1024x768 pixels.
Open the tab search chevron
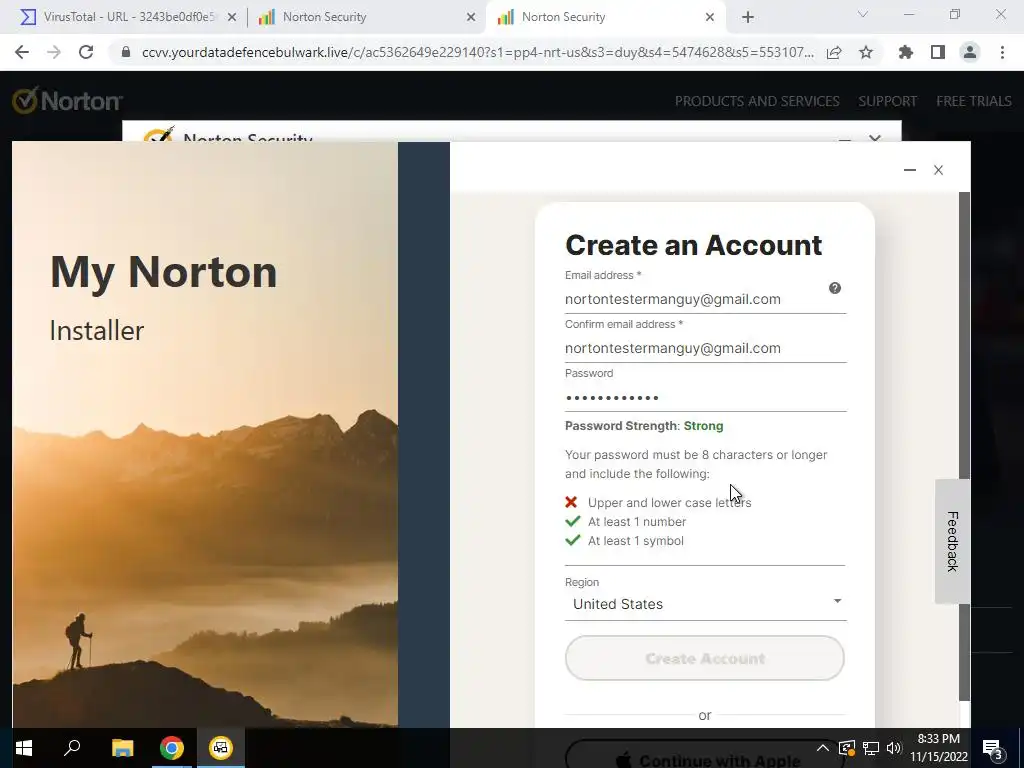pos(863,14)
